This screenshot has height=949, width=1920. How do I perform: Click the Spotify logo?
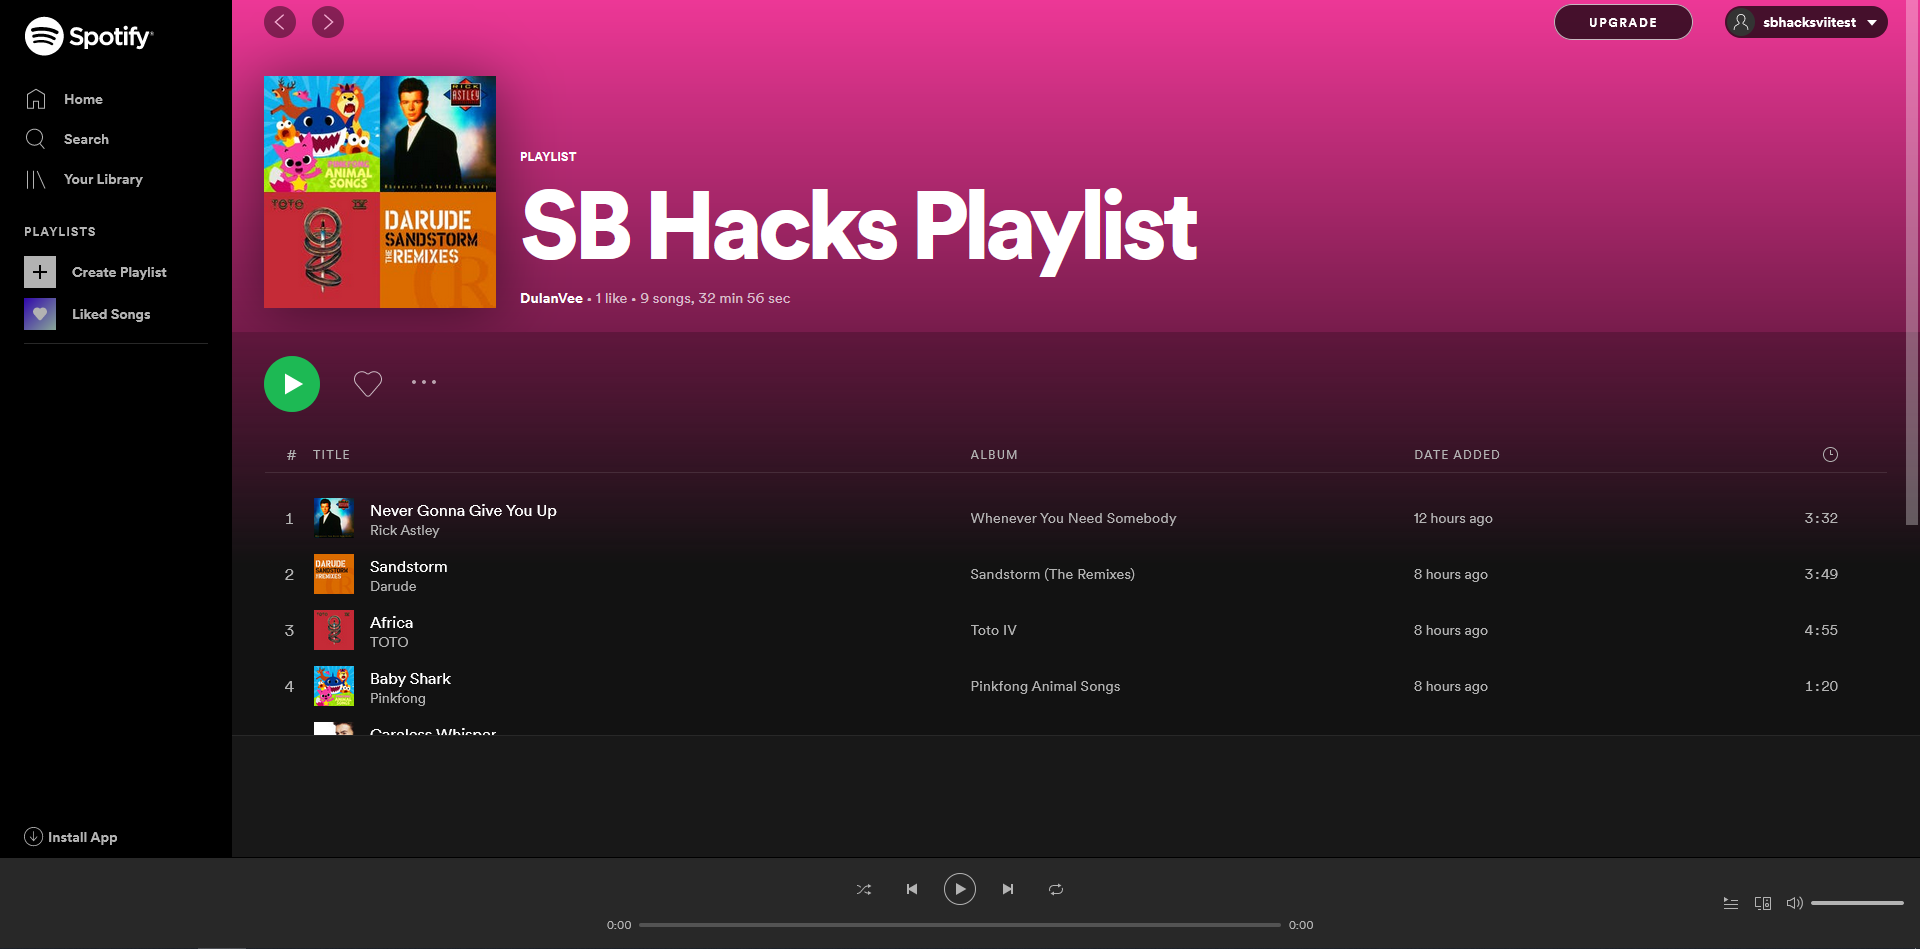pyautogui.click(x=89, y=36)
